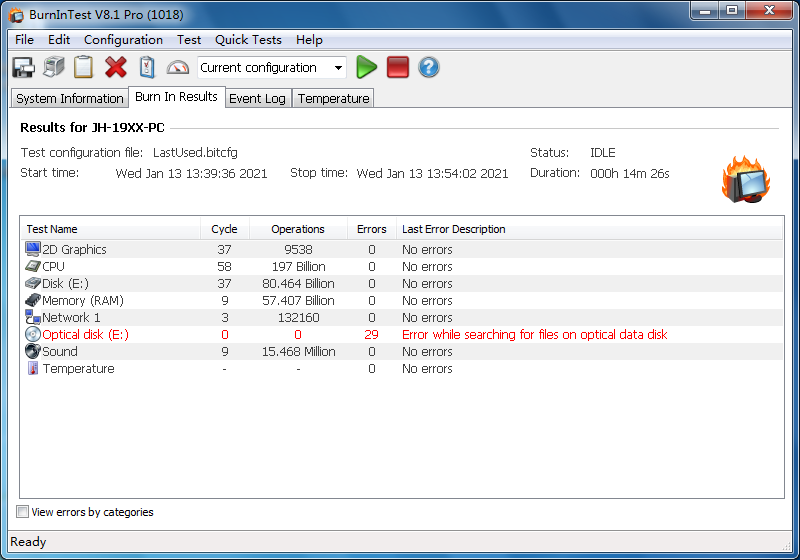Click the duration value 000h 14m 26s
The width and height of the screenshot is (800, 560).
coord(630,173)
